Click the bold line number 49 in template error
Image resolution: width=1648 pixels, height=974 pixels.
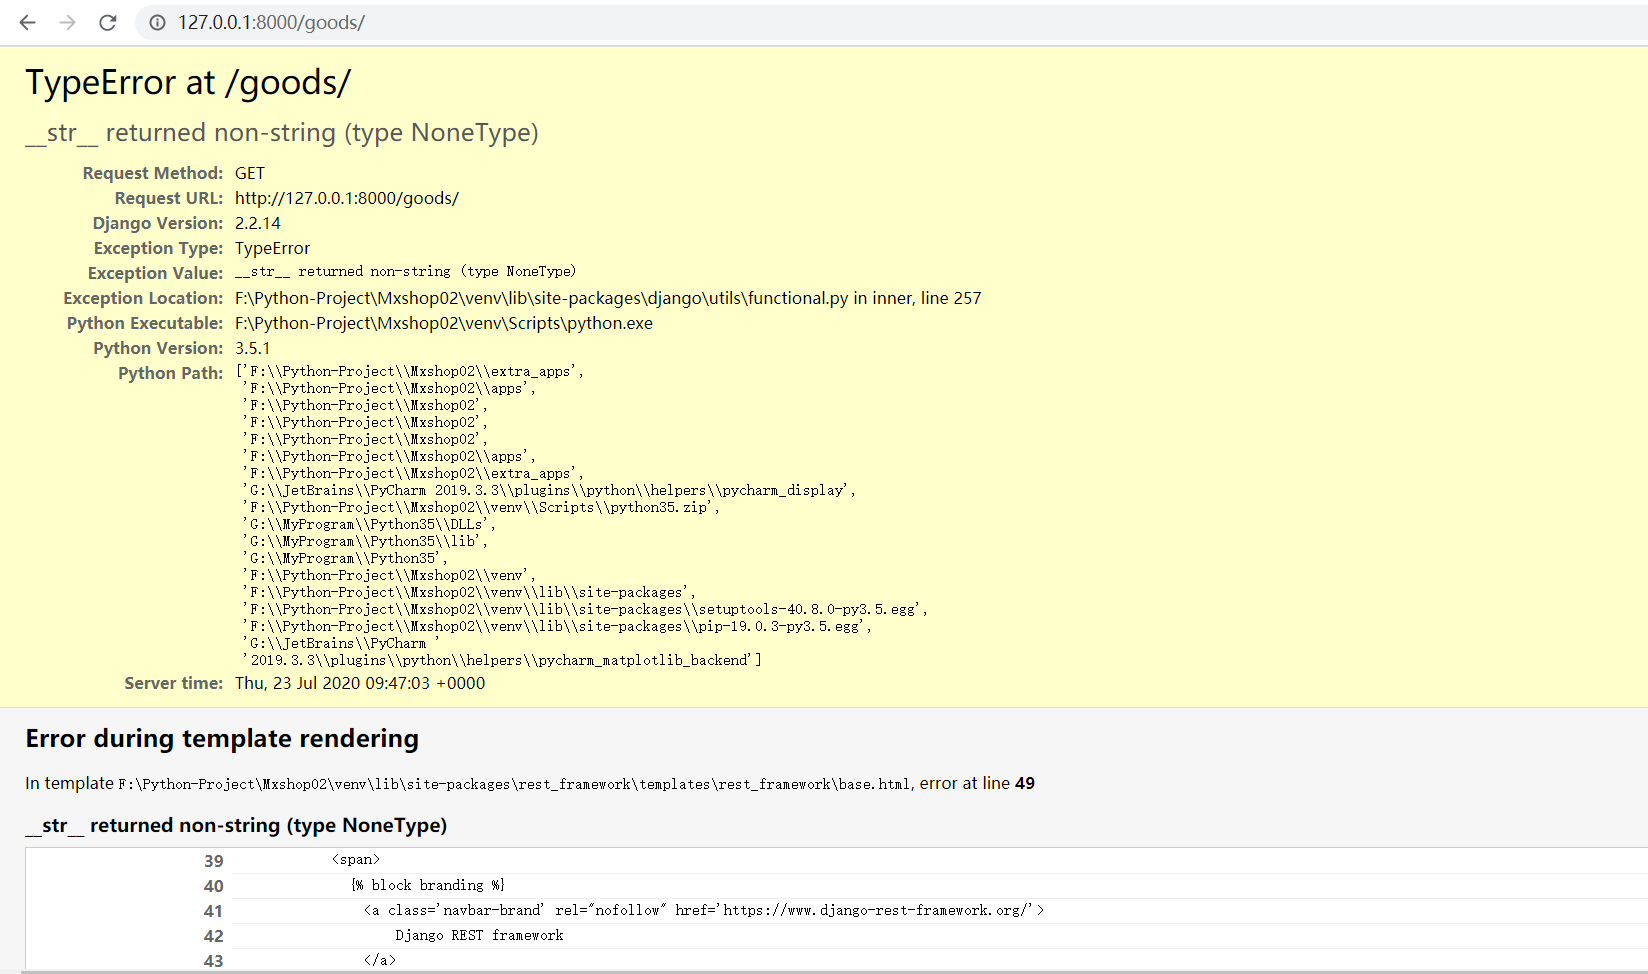point(1025,783)
